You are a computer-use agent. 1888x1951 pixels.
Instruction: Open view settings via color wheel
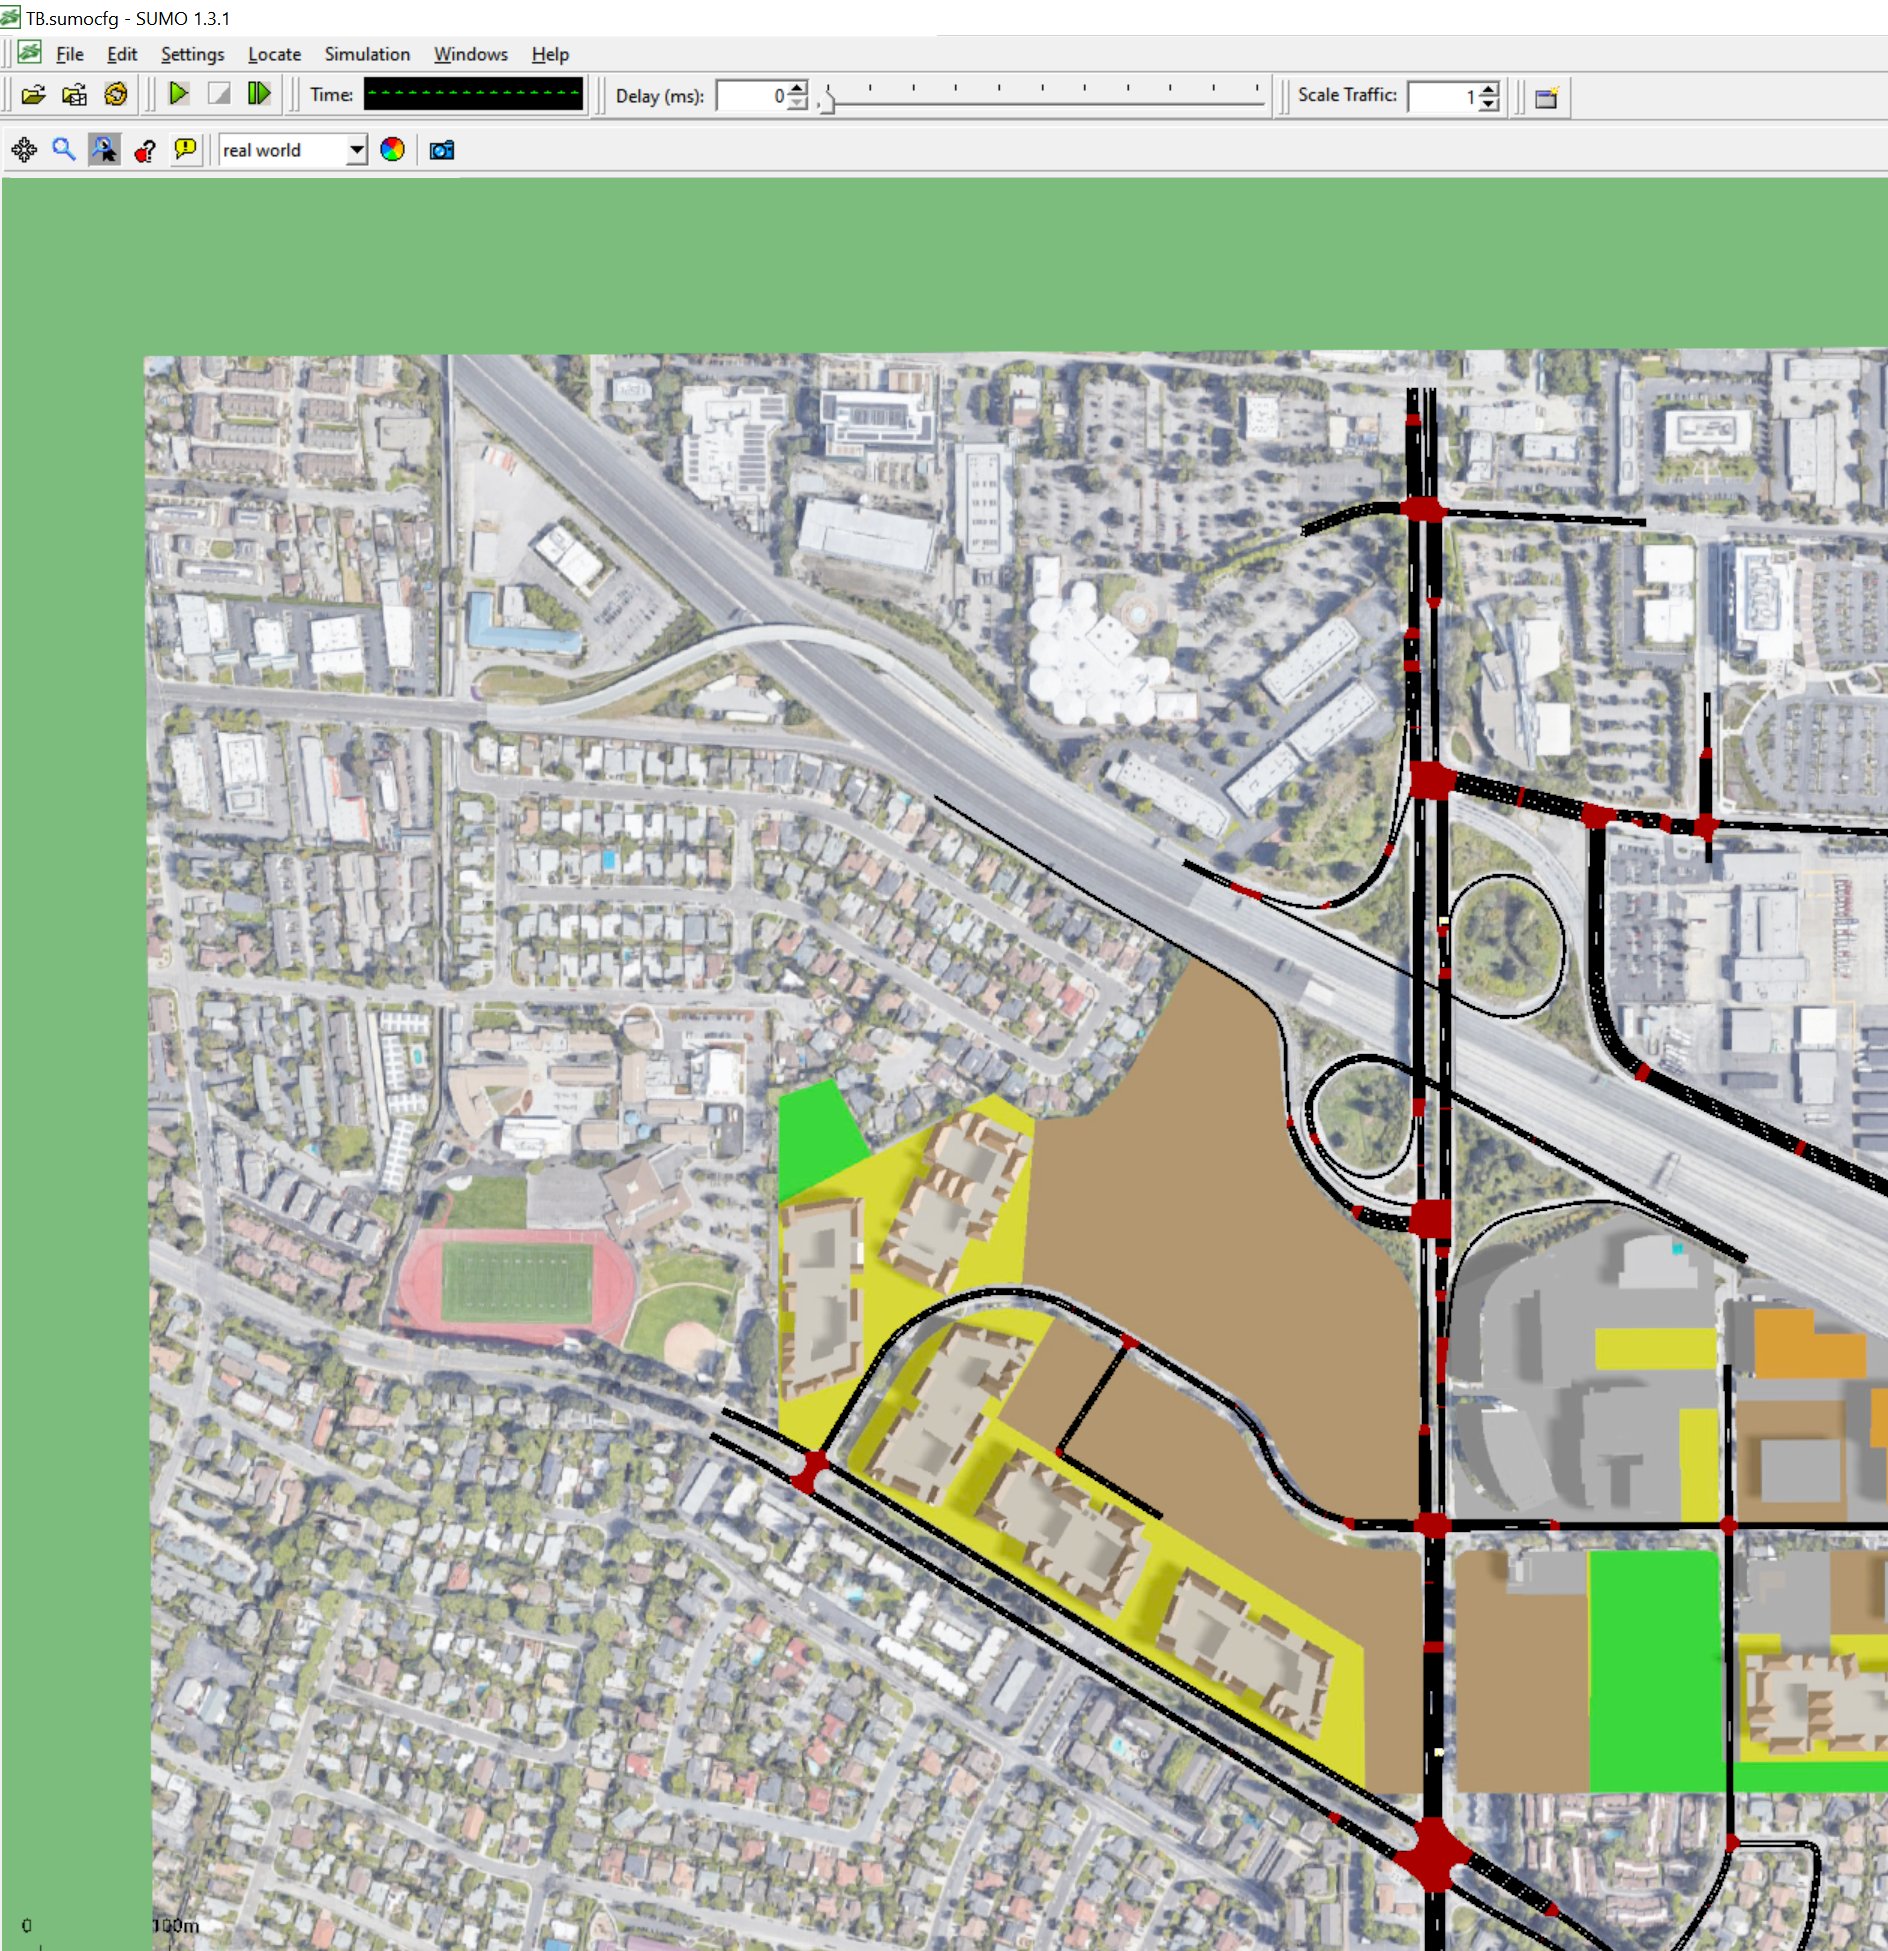click(392, 150)
